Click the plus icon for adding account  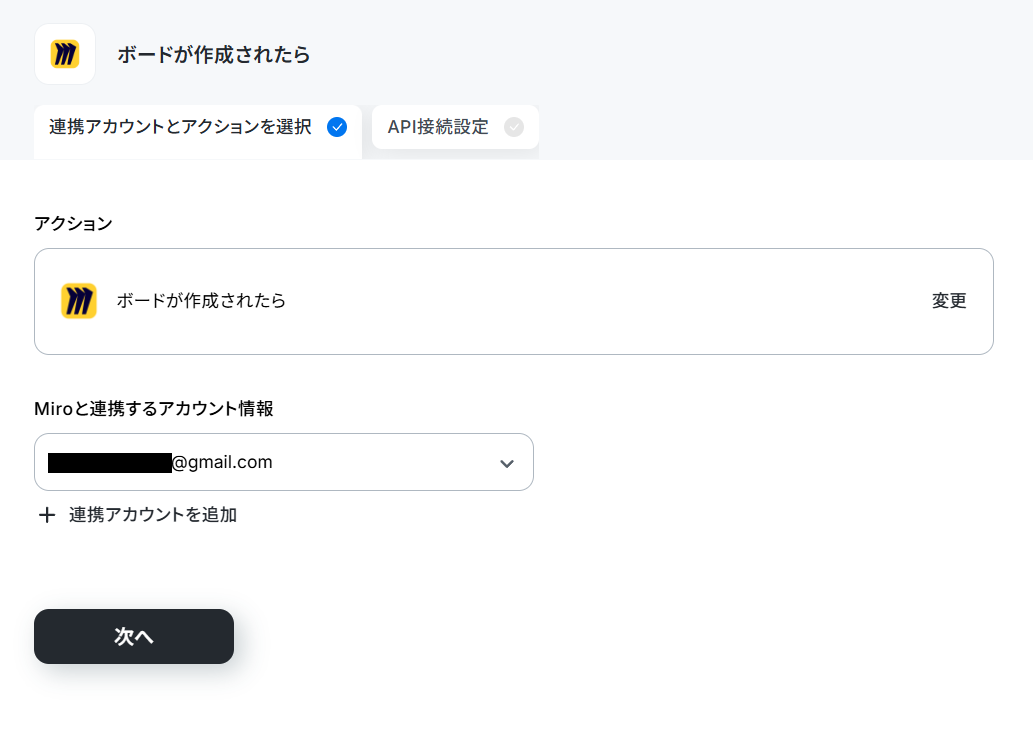coord(47,515)
